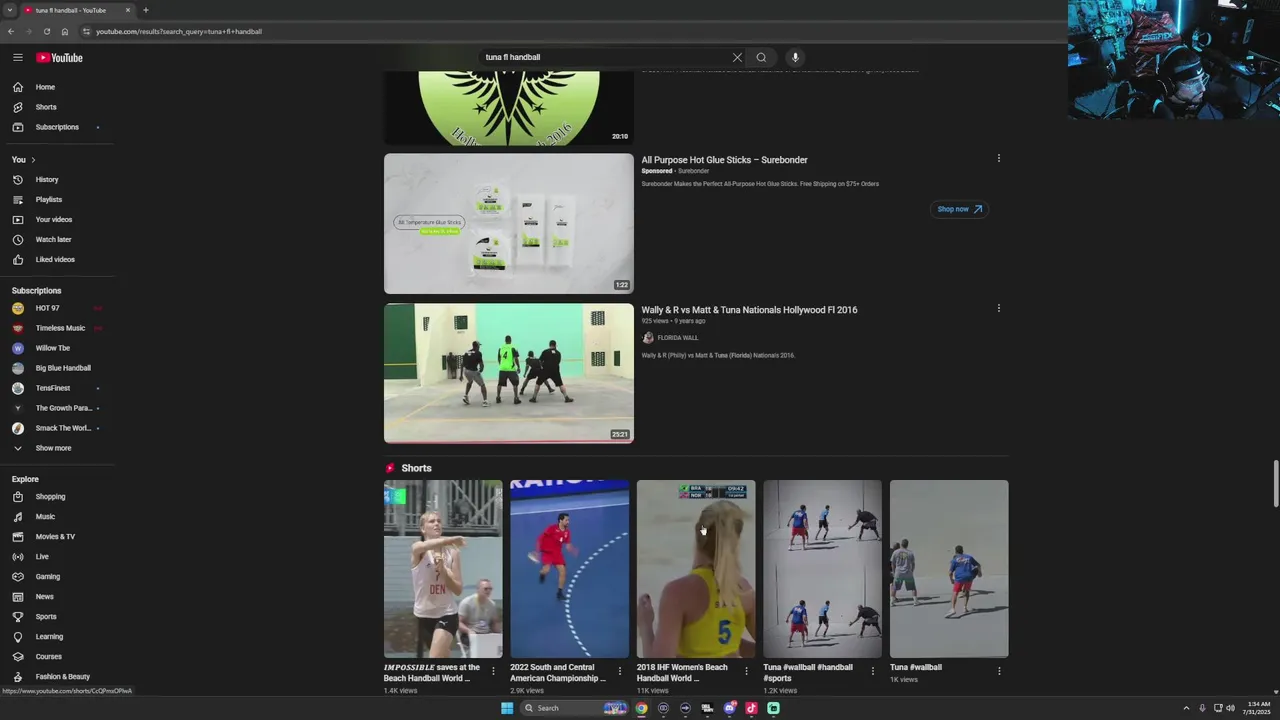Play the 2018 IHF Women's Beach short thumbnail
This screenshot has width=1280, height=720.
[696, 569]
